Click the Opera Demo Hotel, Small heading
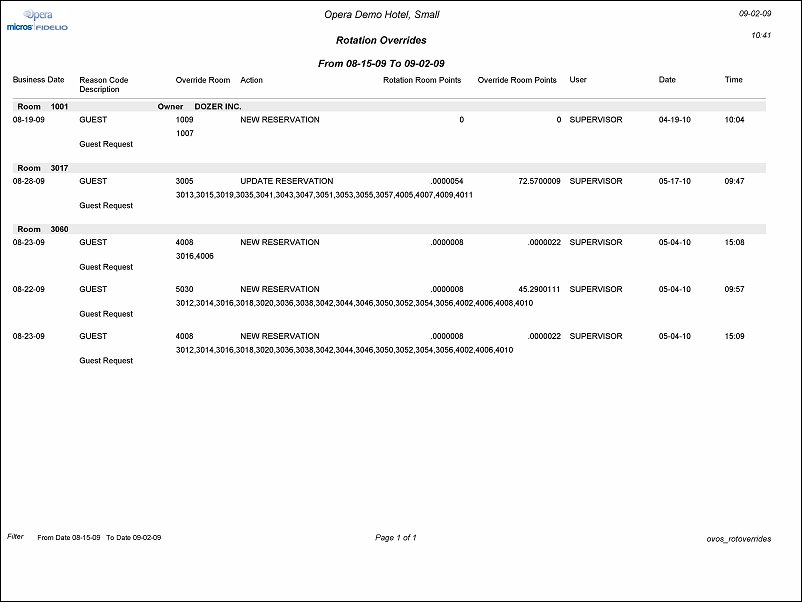Viewport: 802px width, 602px height. coord(382,15)
